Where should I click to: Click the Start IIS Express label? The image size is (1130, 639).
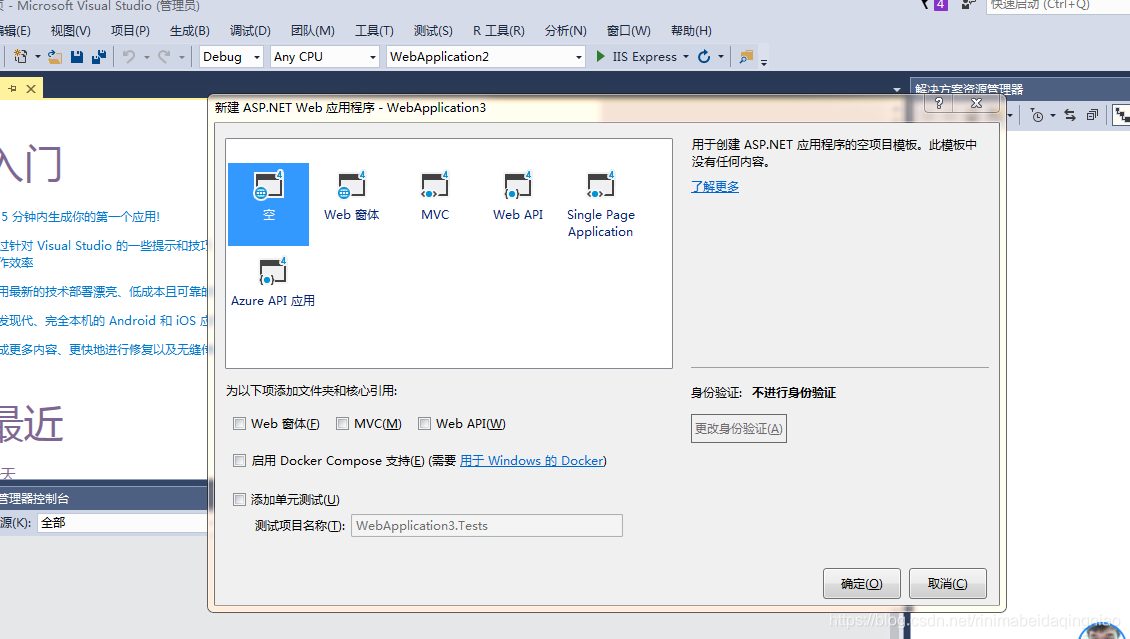click(645, 57)
